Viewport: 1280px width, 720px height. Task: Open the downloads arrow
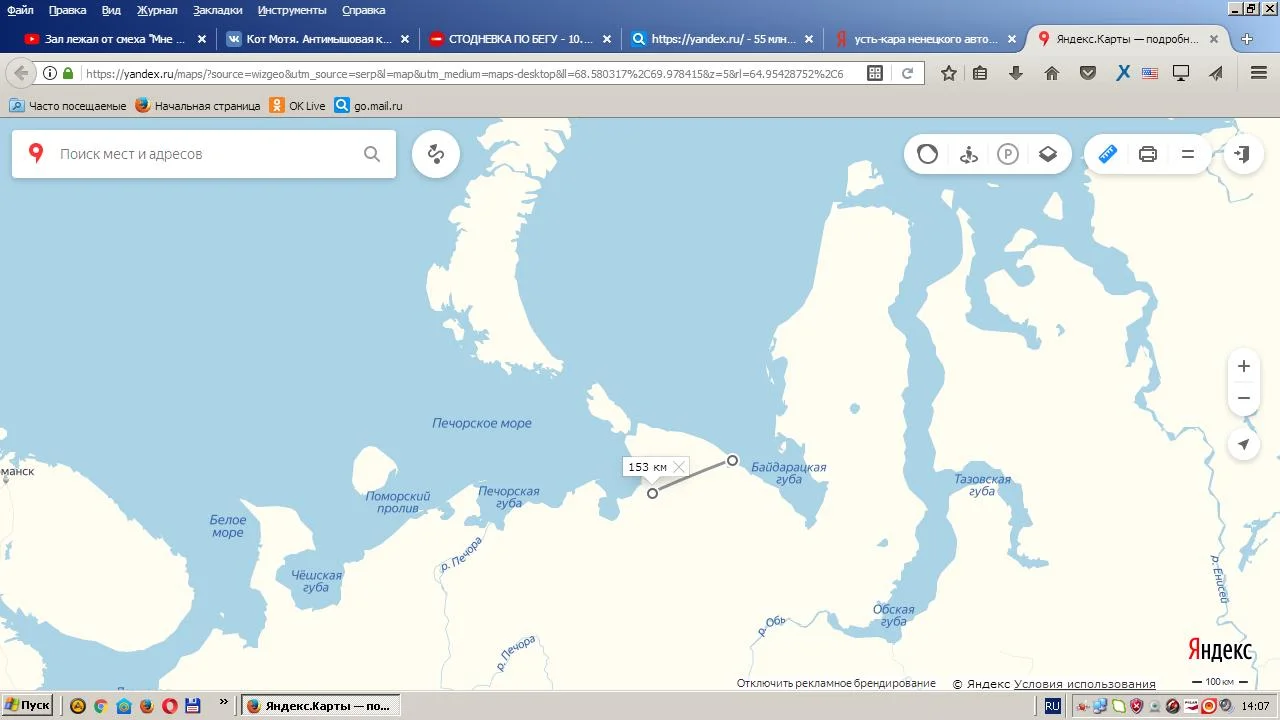click(x=1016, y=73)
